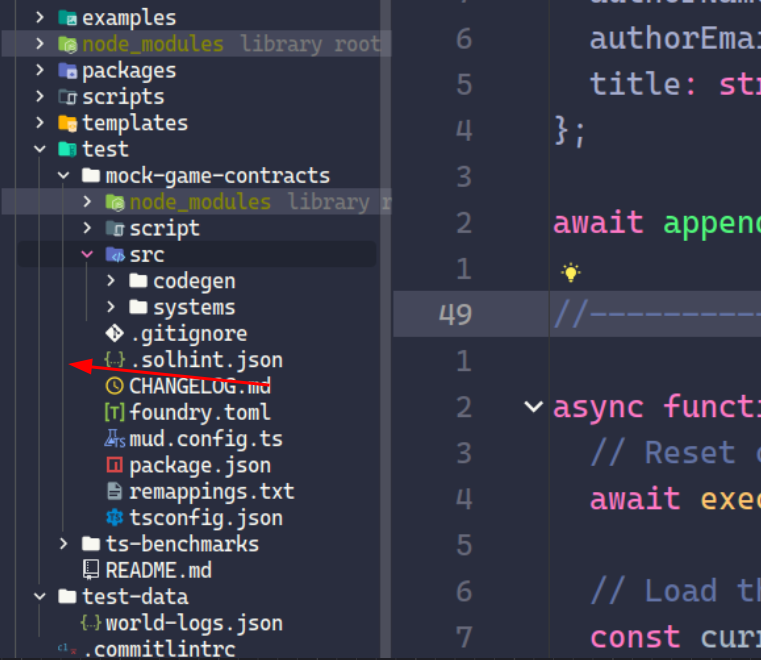Click the mock-game-contracts folder icon
This screenshot has width=761, height=660.
coord(91,175)
